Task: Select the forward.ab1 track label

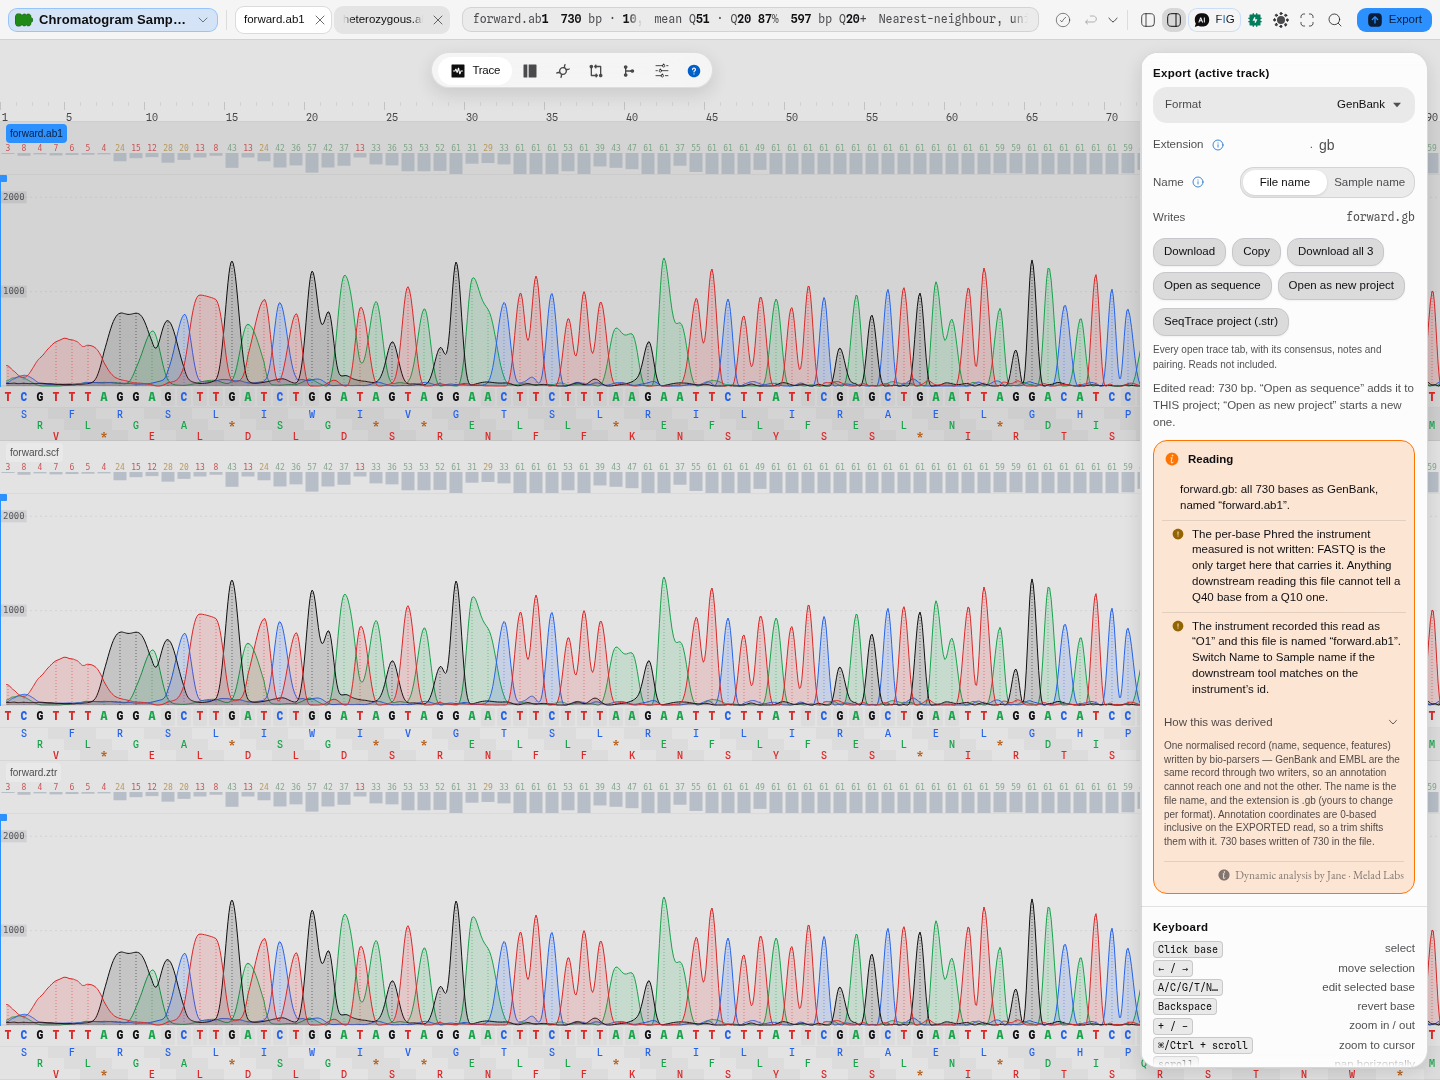Action: 36,133
